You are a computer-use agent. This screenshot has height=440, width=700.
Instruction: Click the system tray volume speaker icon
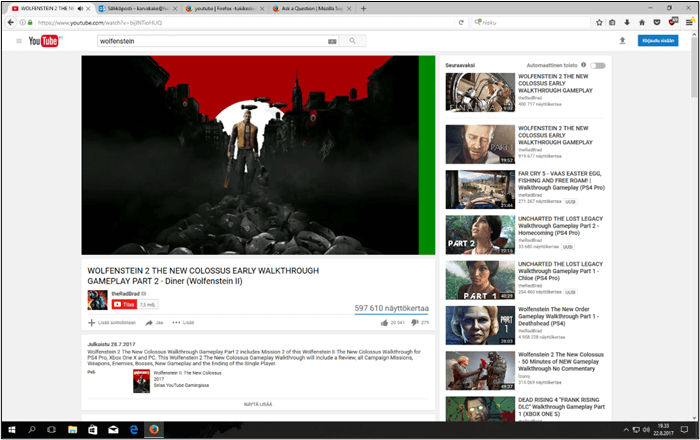646,430
